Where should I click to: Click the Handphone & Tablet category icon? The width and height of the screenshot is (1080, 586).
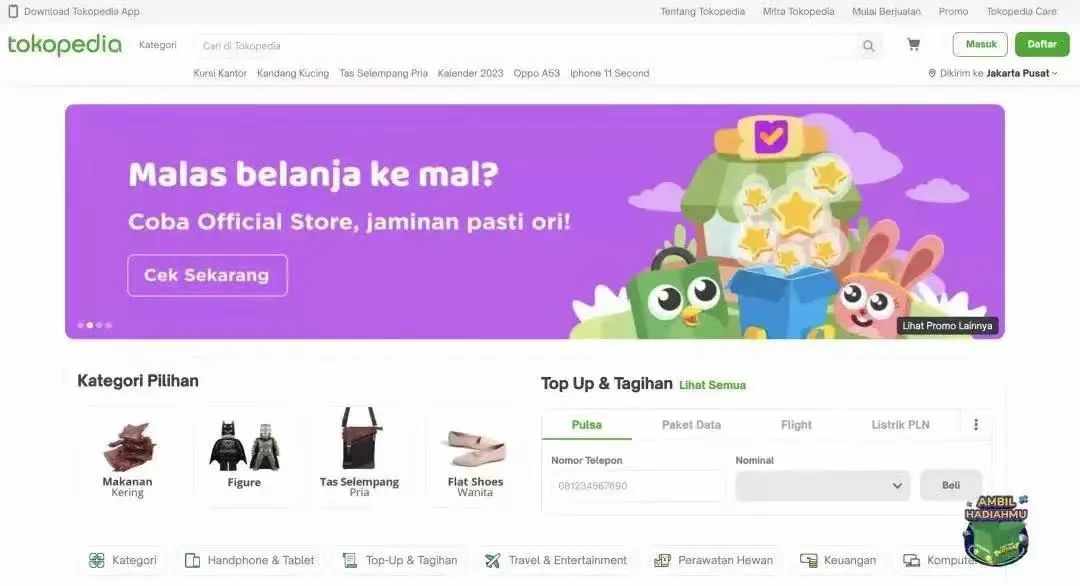coord(192,561)
